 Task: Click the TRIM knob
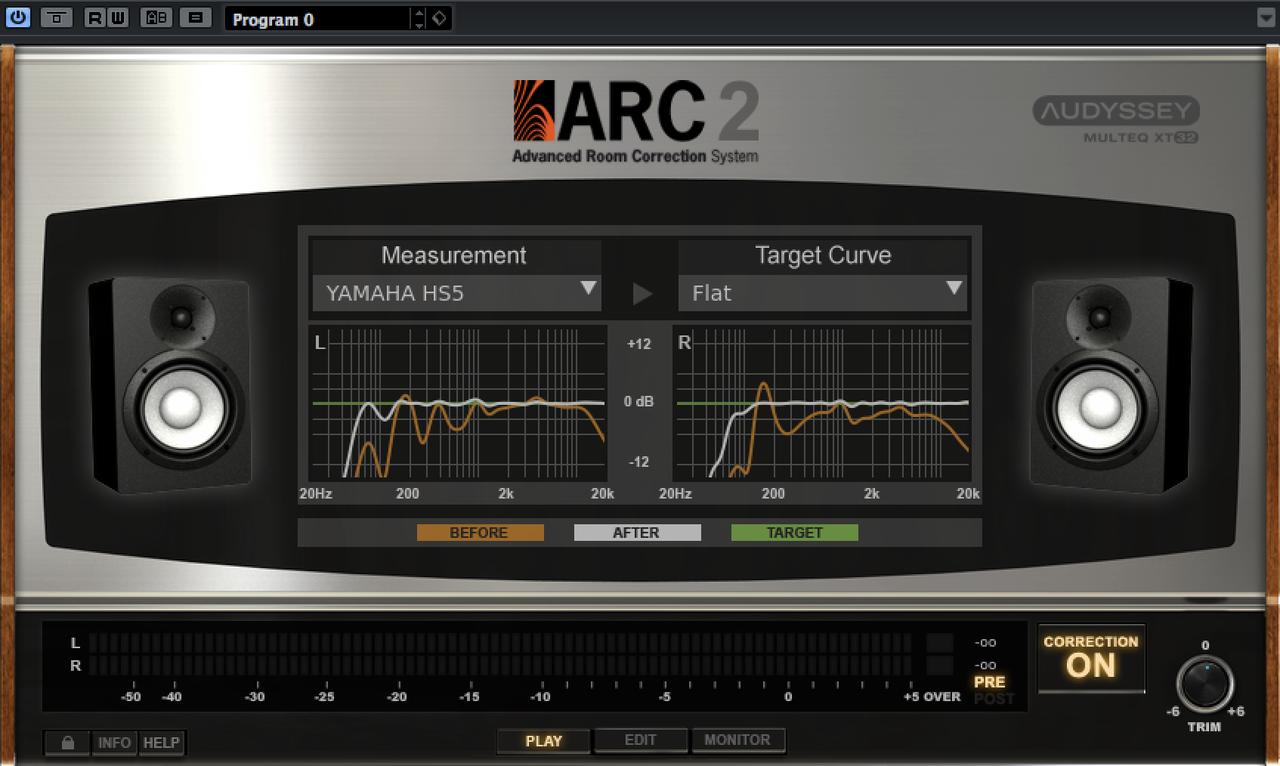(x=1205, y=685)
